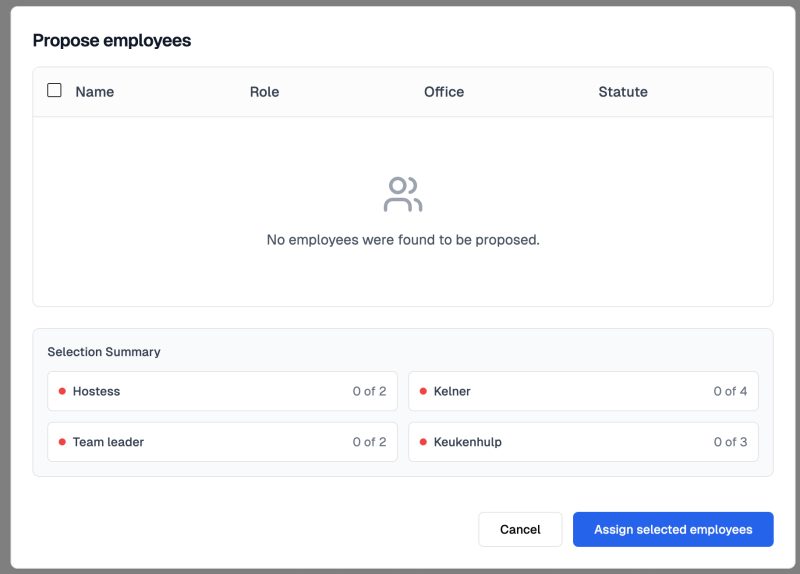Click the Team leader '0 of 2' count
The width and height of the screenshot is (800, 574).
[x=369, y=442]
